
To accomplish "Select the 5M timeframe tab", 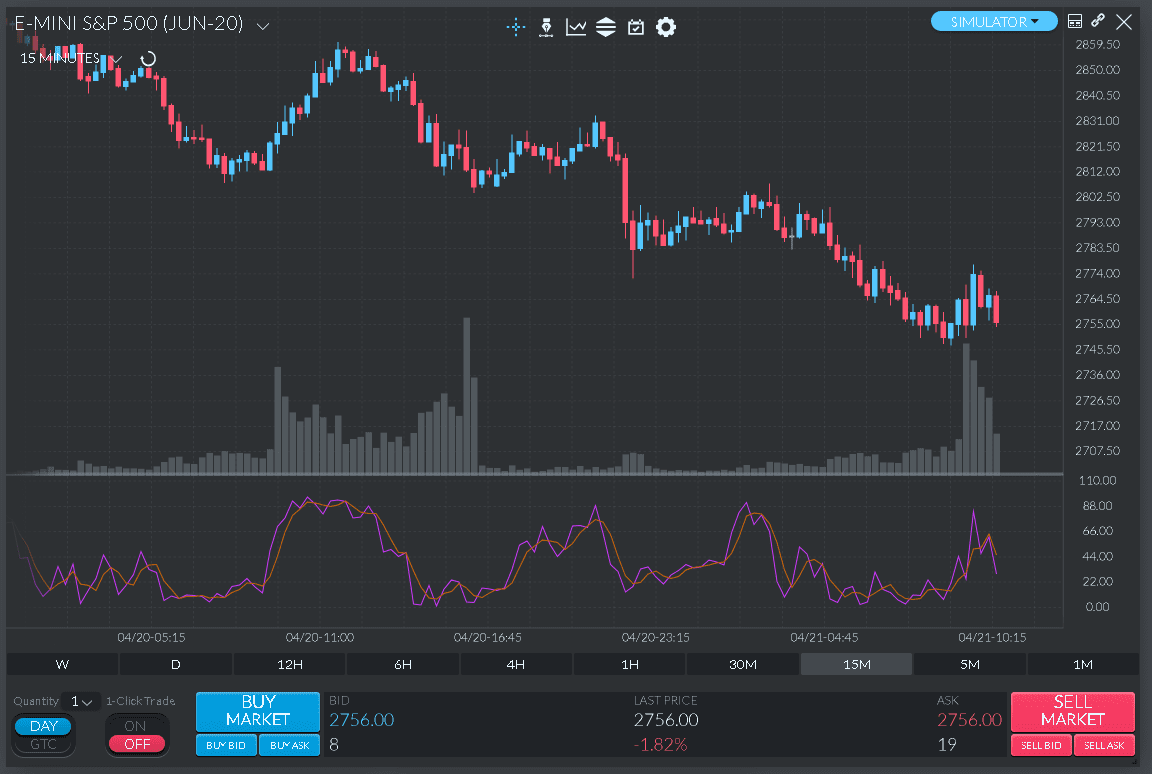I will point(970,663).
